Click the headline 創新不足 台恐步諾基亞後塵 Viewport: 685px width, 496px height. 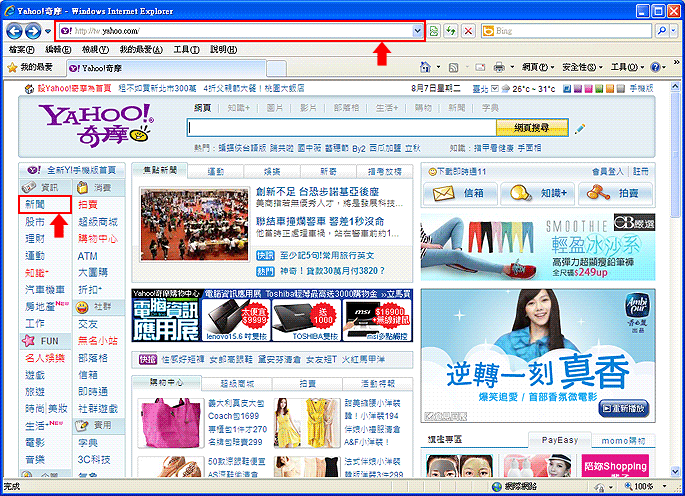tap(317, 191)
